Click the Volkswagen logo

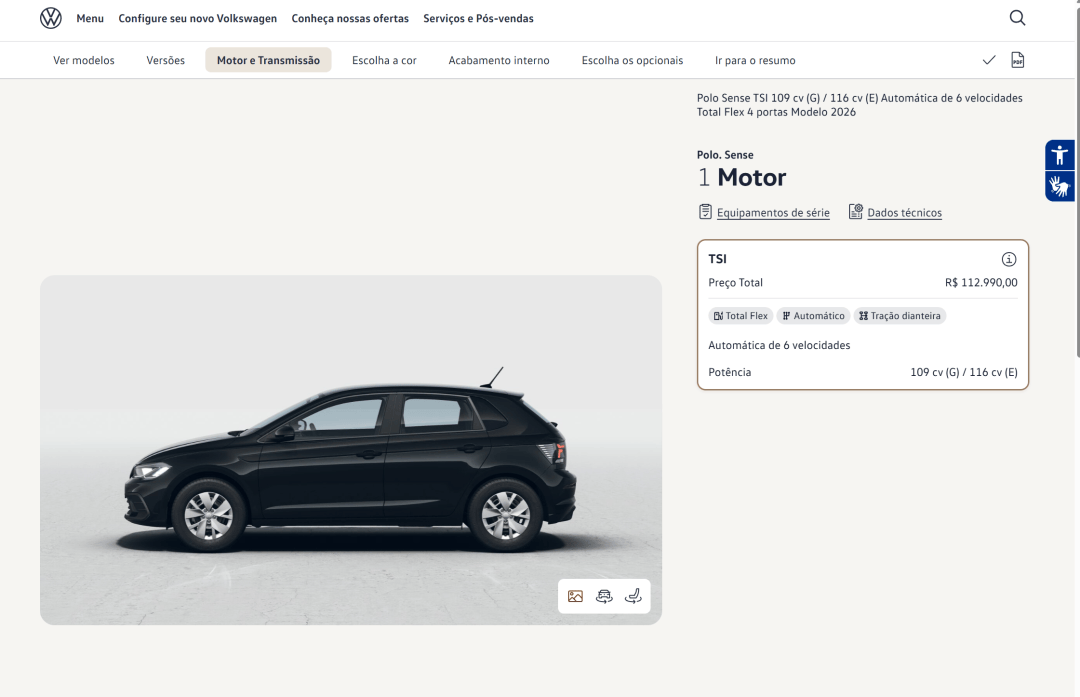[x=50, y=19]
